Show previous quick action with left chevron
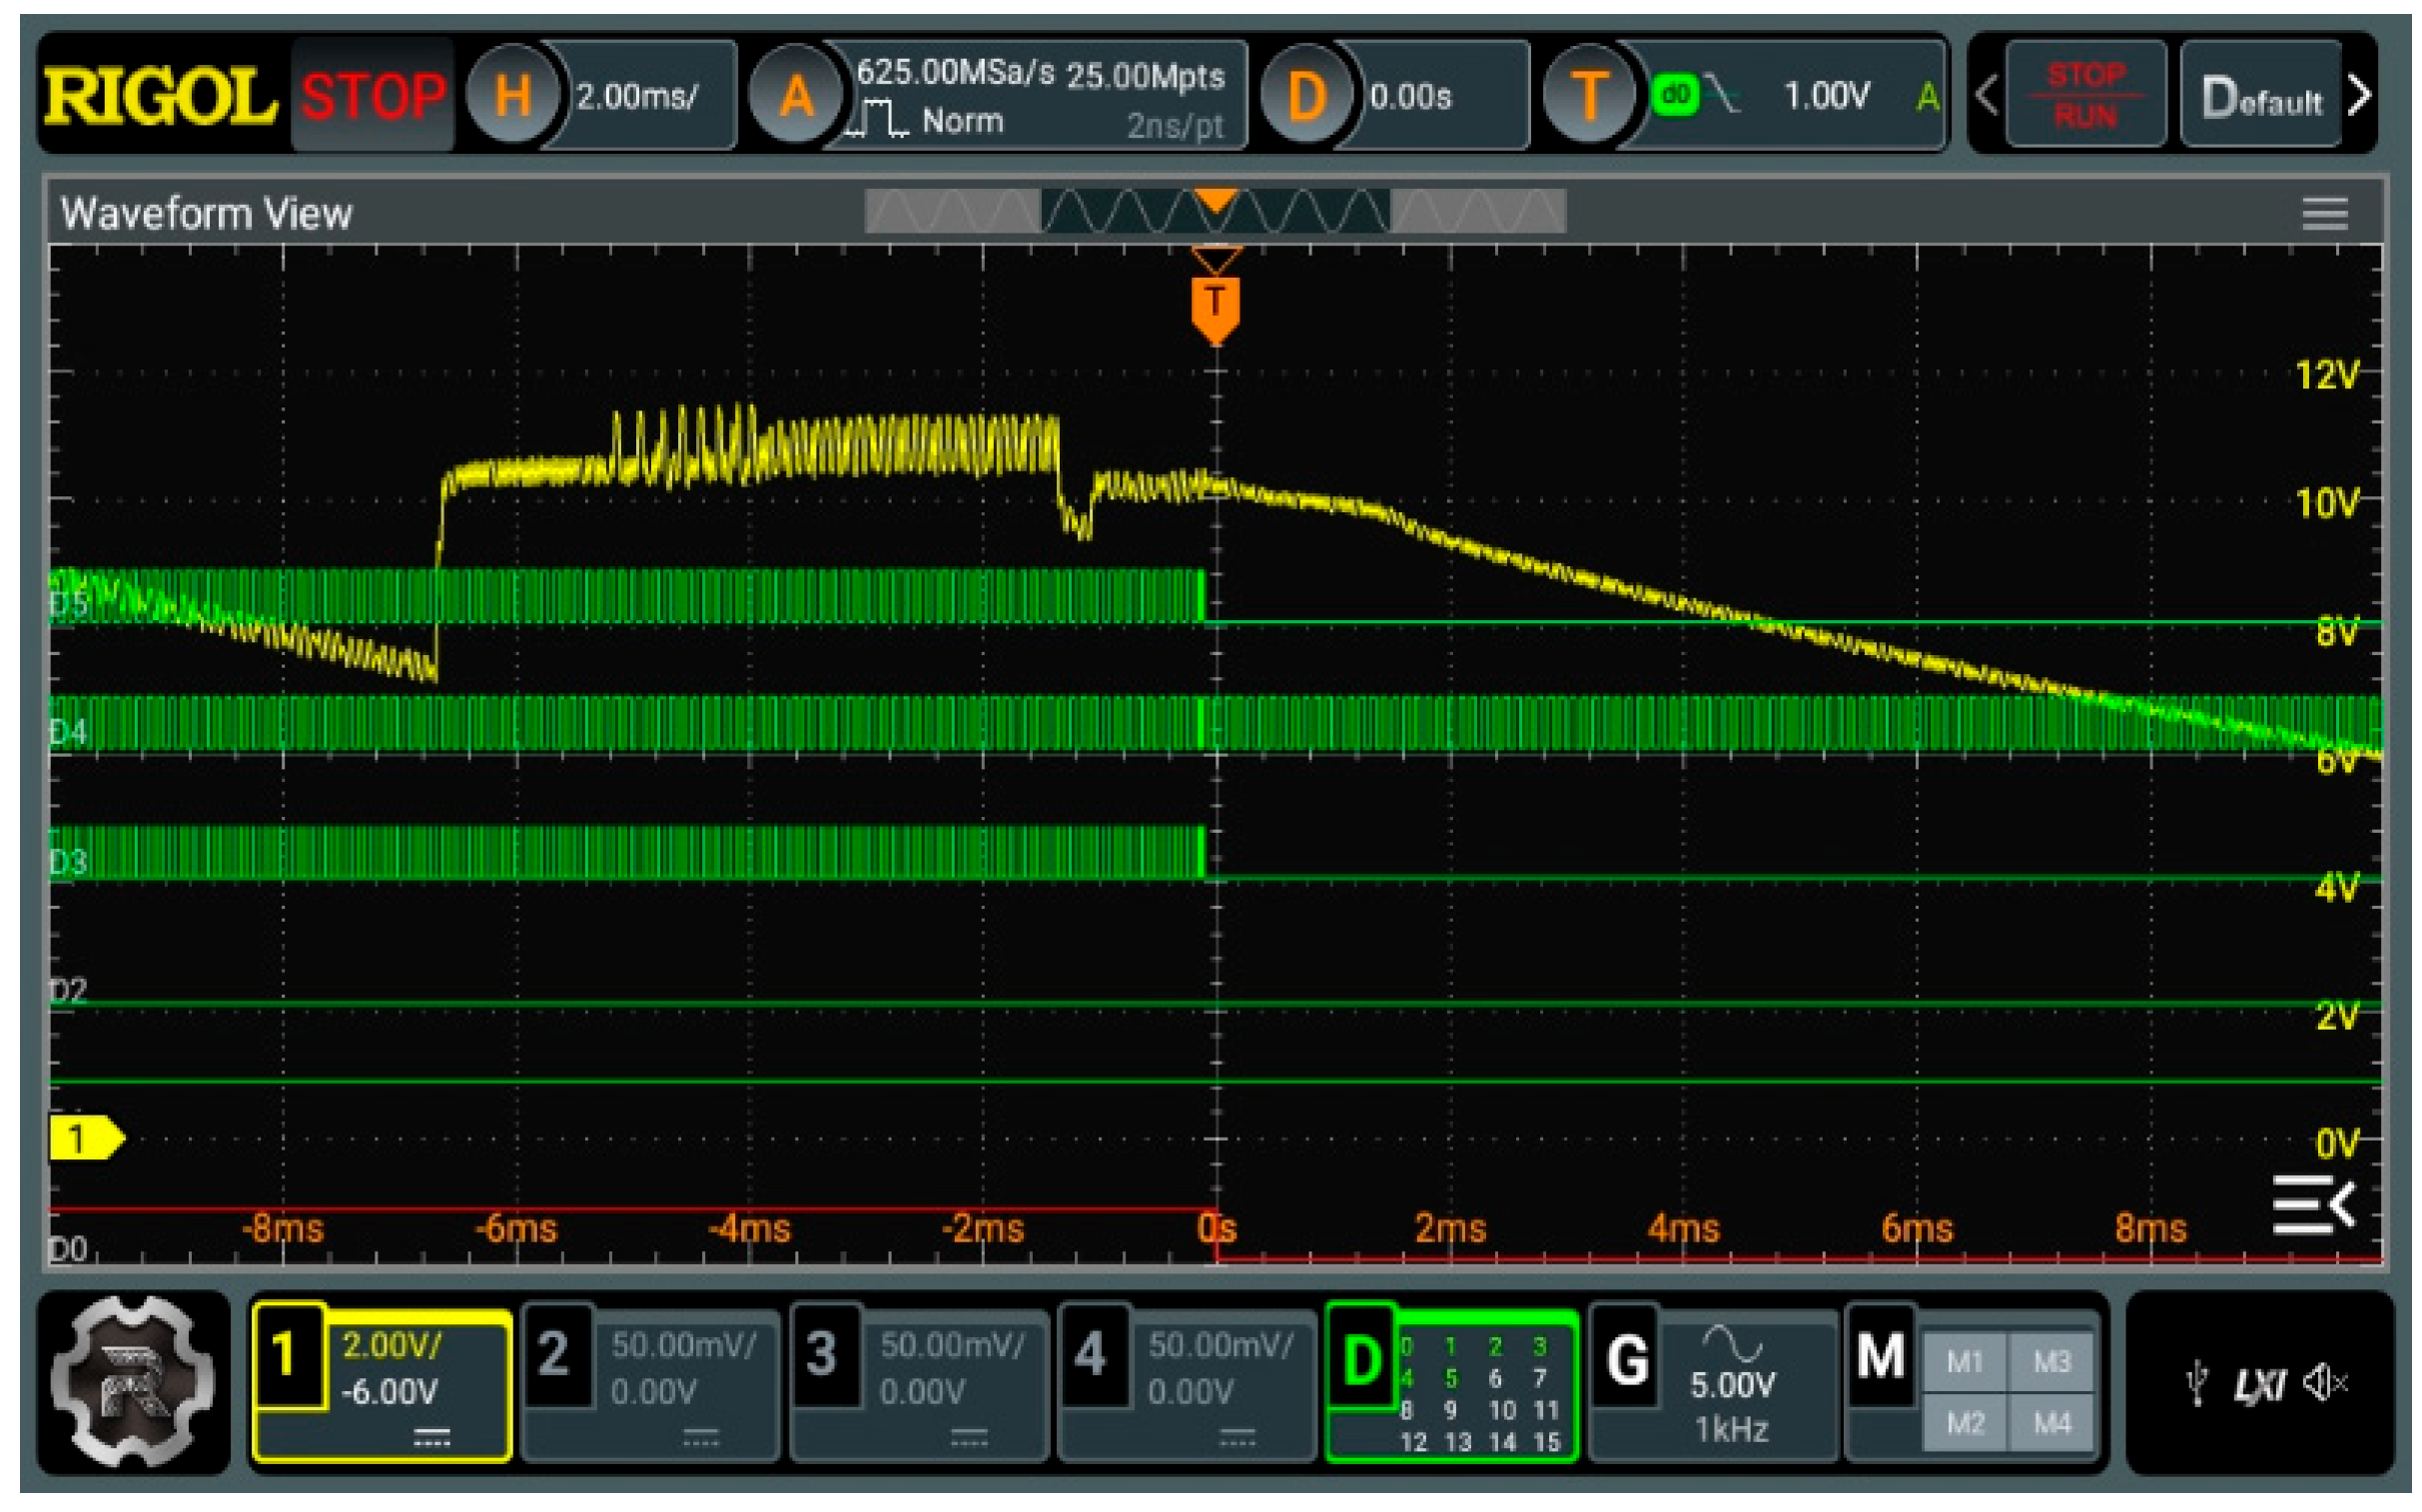The image size is (2422, 1512). (x=1987, y=96)
